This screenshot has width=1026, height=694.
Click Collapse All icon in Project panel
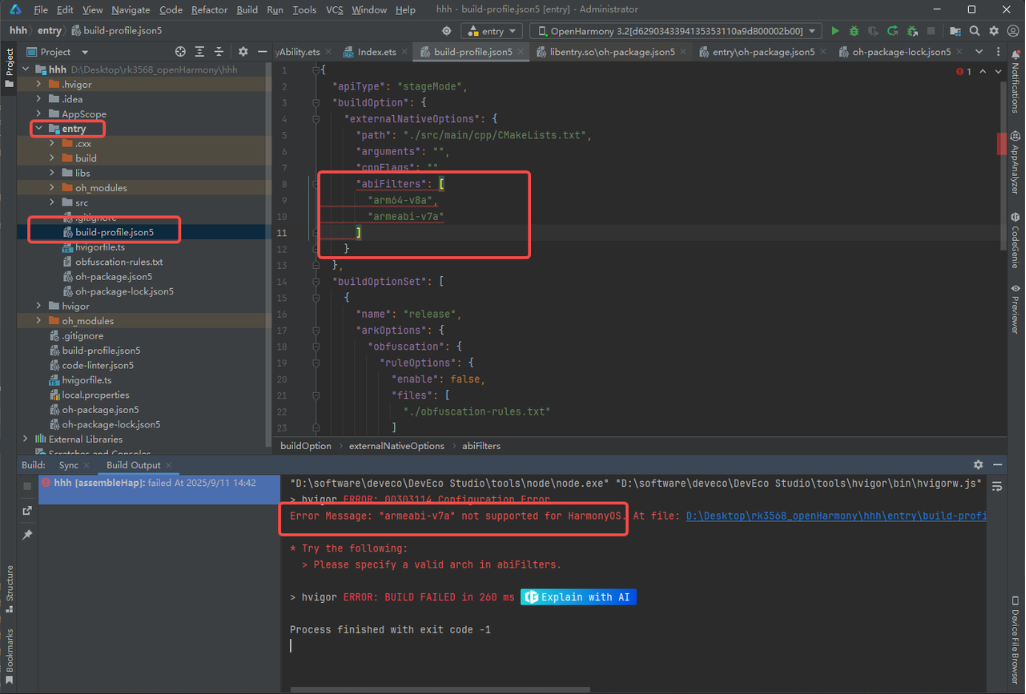[x=218, y=51]
